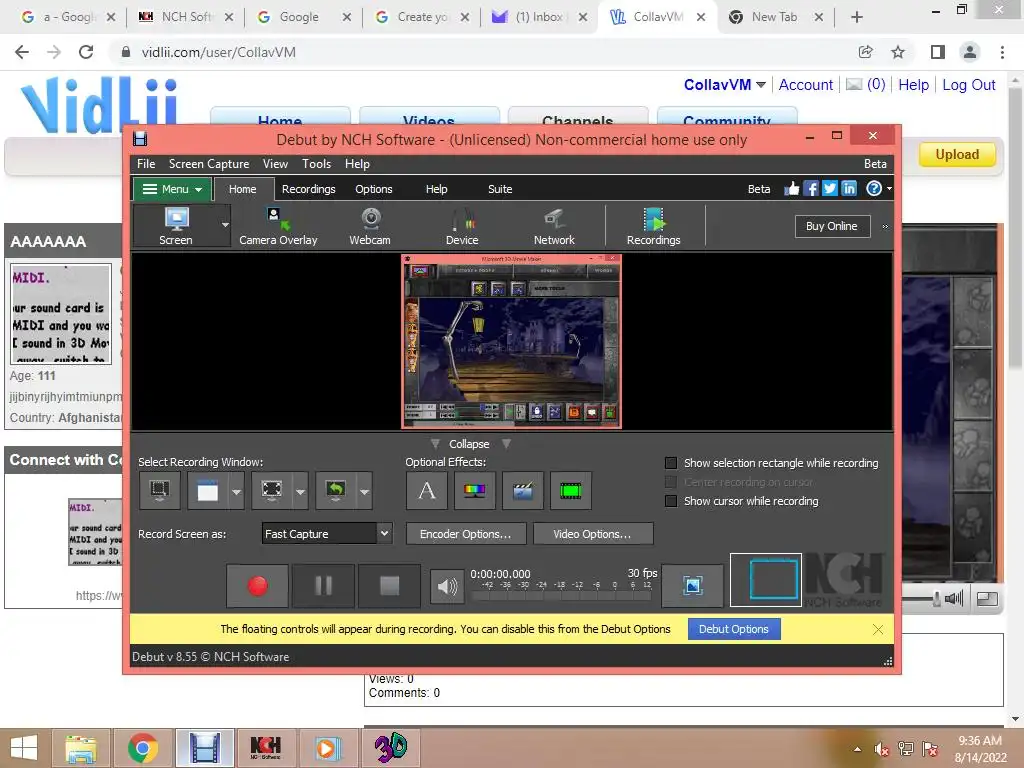
Task: Click the browser address bar
Action: tap(483, 52)
